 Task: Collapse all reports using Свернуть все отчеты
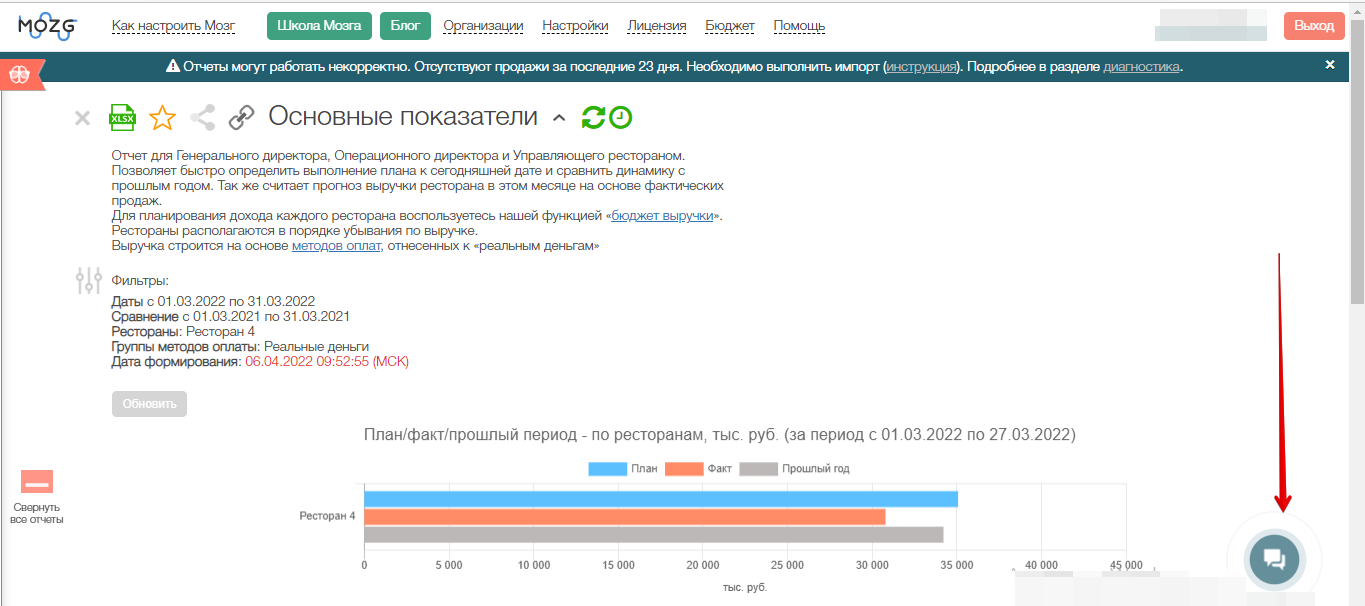coord(37,483)
